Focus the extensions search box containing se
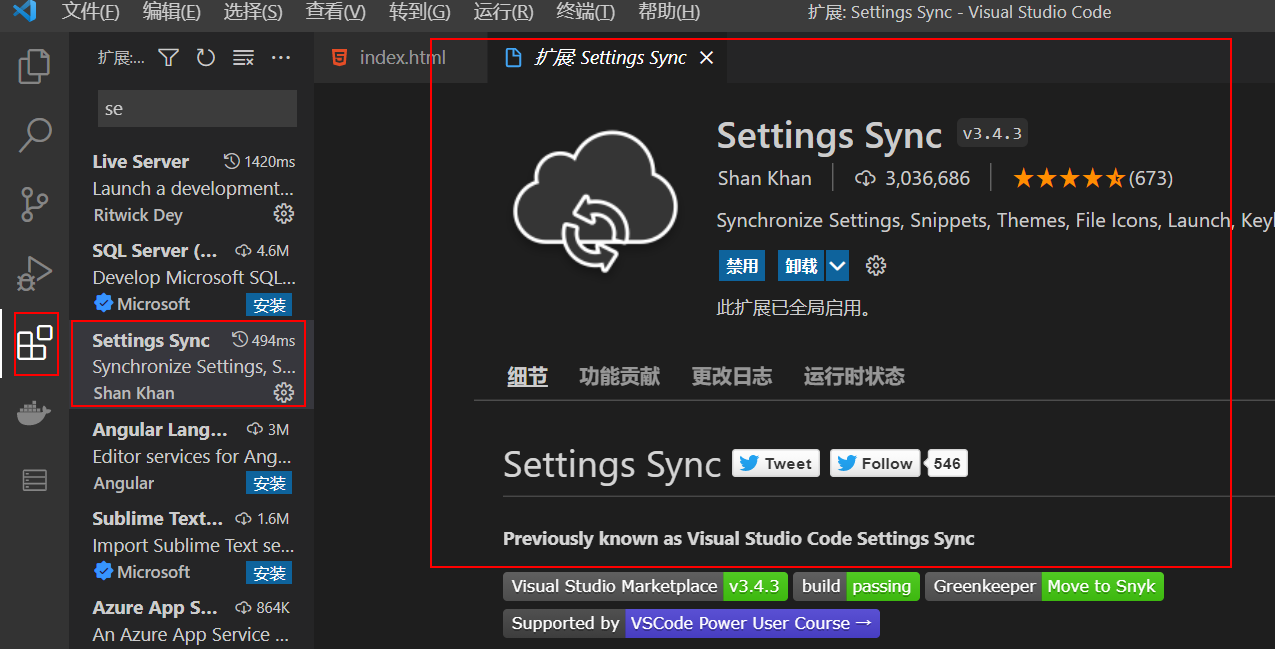The width and height of the screenshot is (1275, 649). pos(197,109)
